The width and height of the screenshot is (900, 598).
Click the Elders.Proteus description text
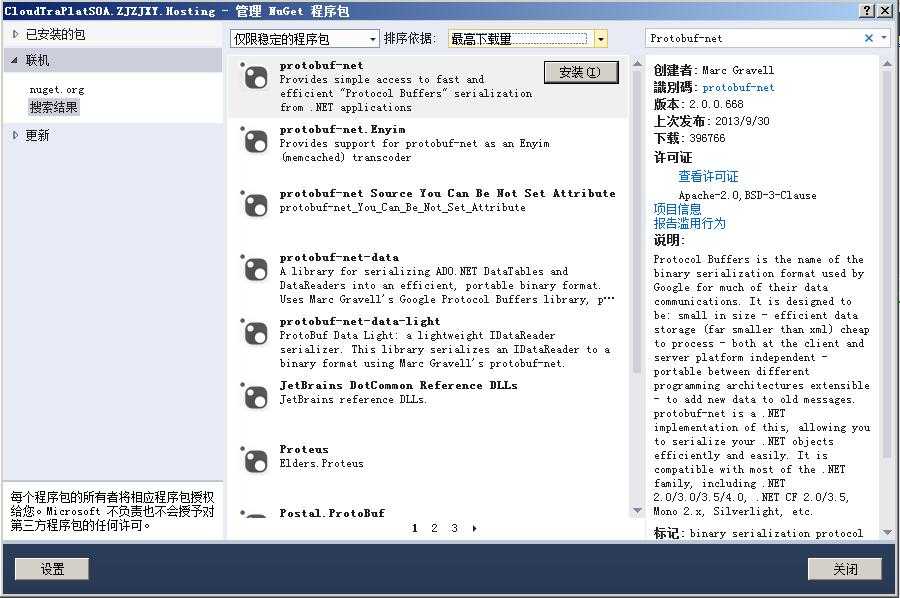click(x=321, y=463)
